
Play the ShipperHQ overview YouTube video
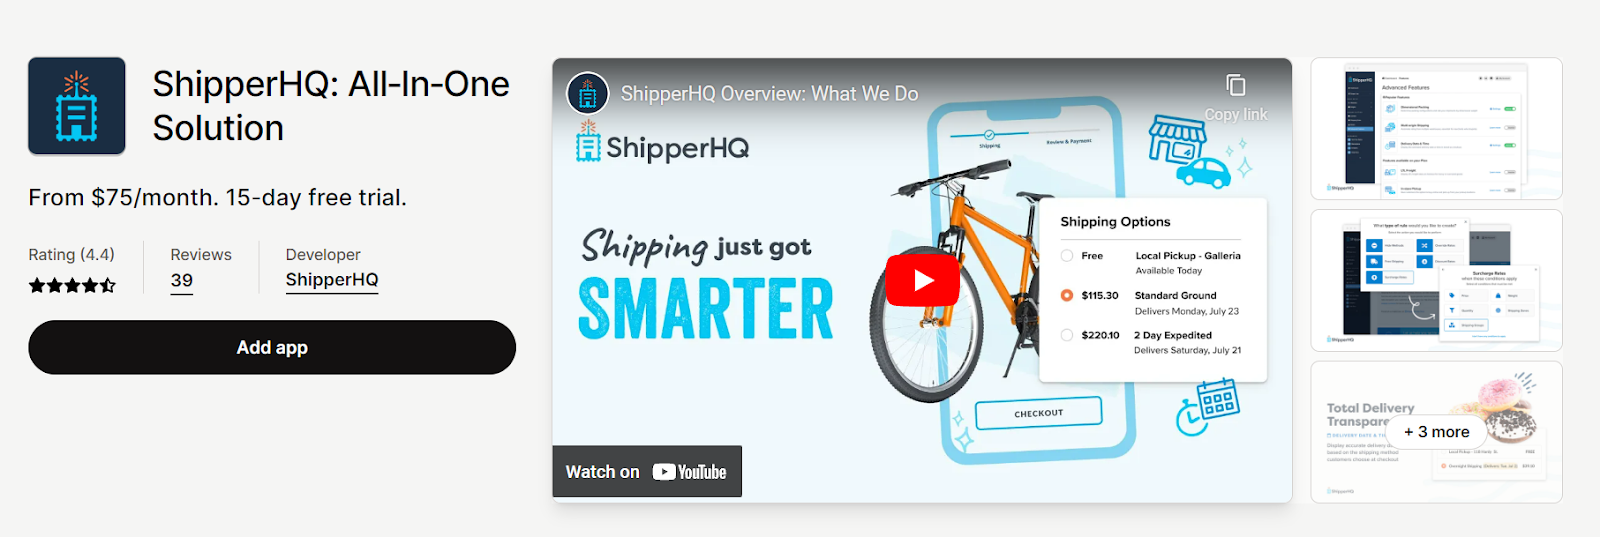[x=922, y=281]
